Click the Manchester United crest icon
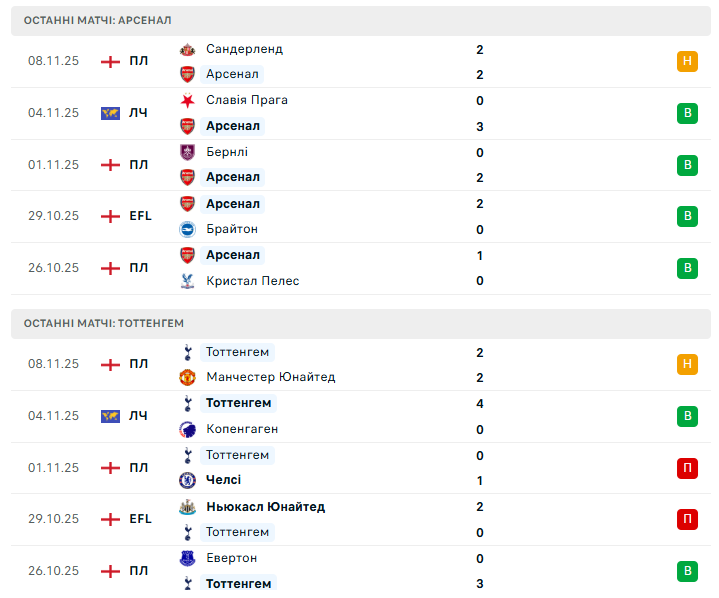 point(187,377)
